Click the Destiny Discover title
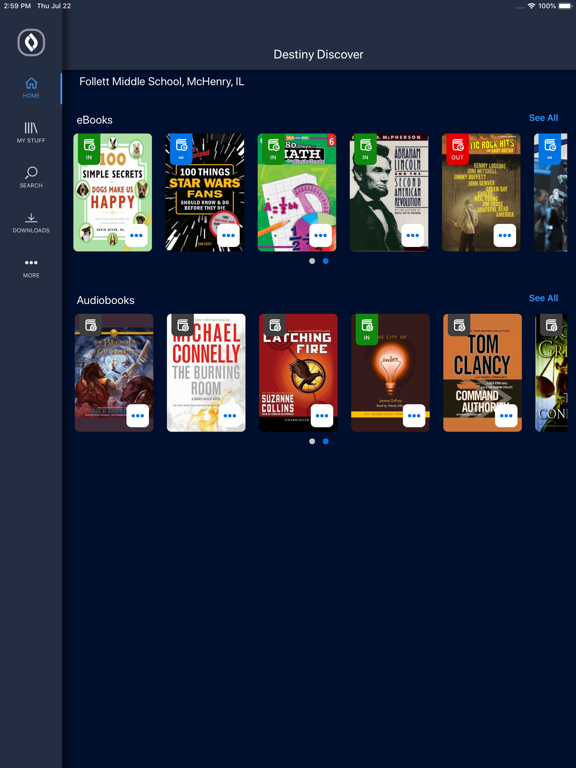 [318, 54]
